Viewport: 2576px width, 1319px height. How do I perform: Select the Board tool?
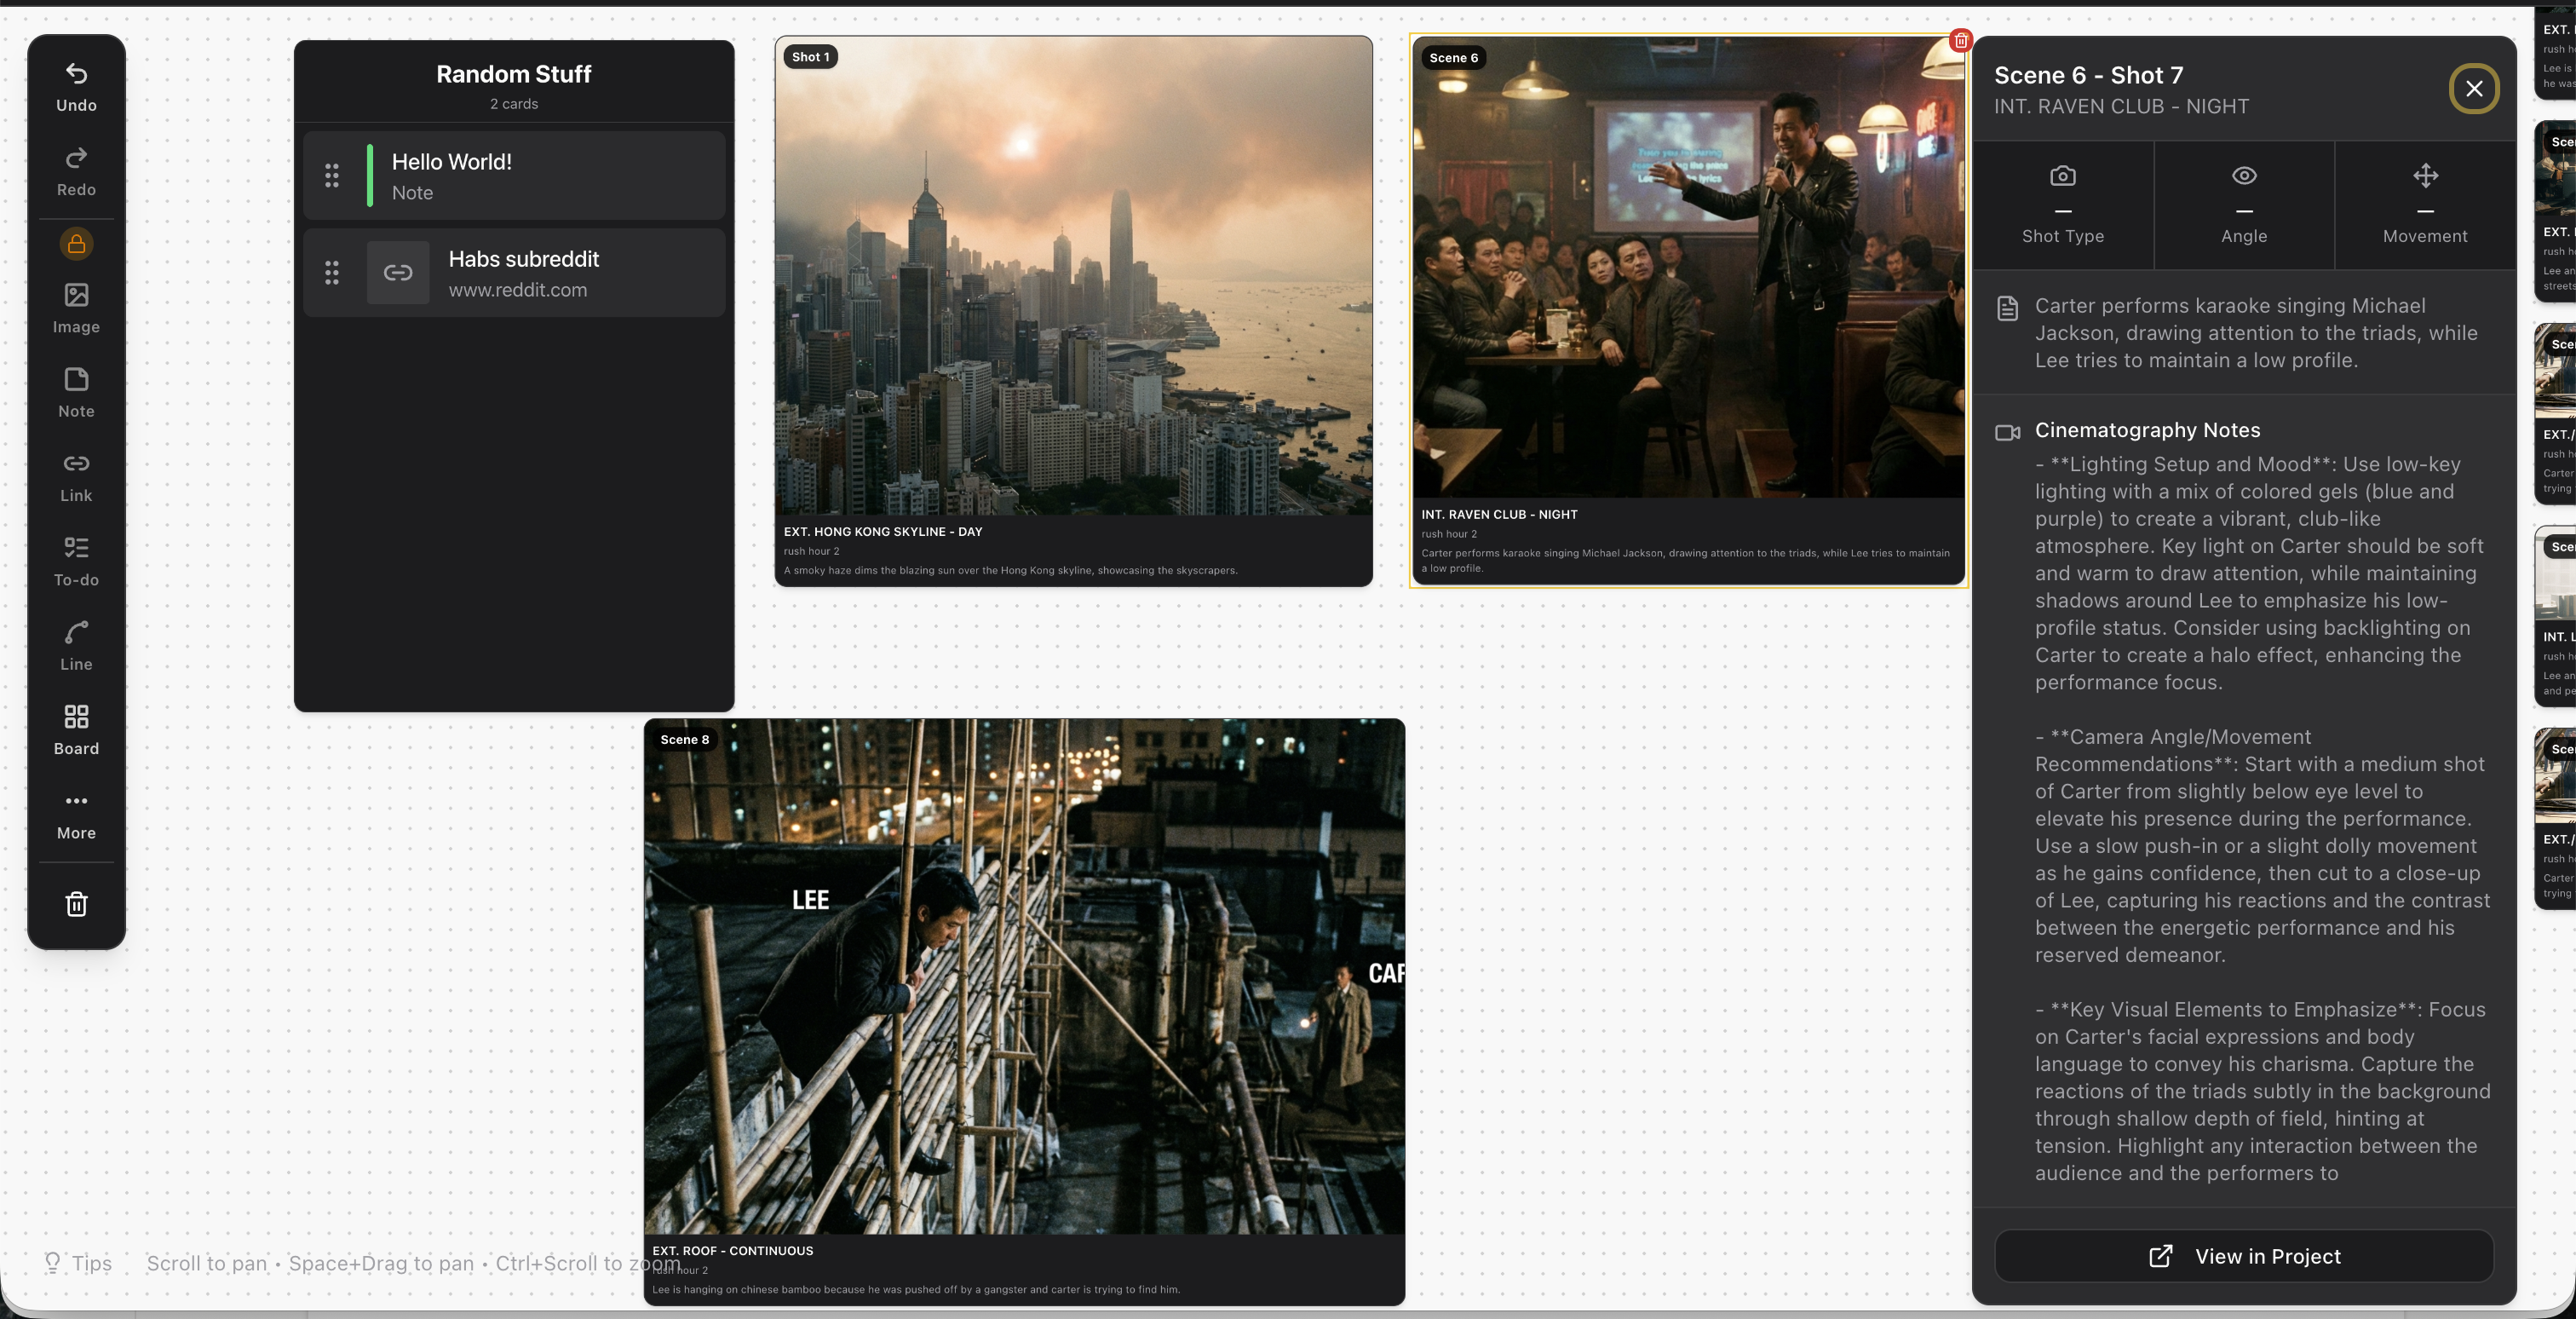click(76, 730)
